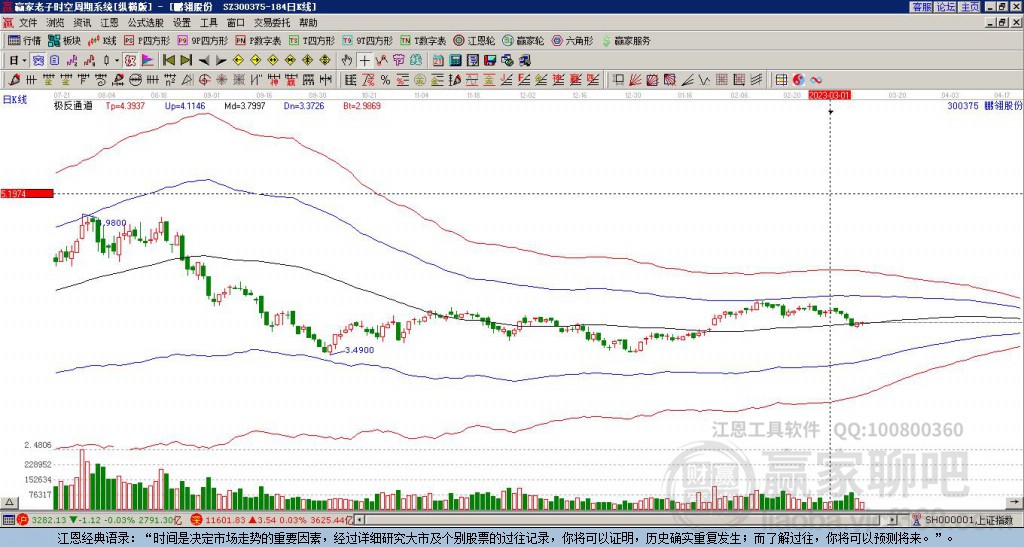Toggle the 权 adjustment button

[130, 61]
